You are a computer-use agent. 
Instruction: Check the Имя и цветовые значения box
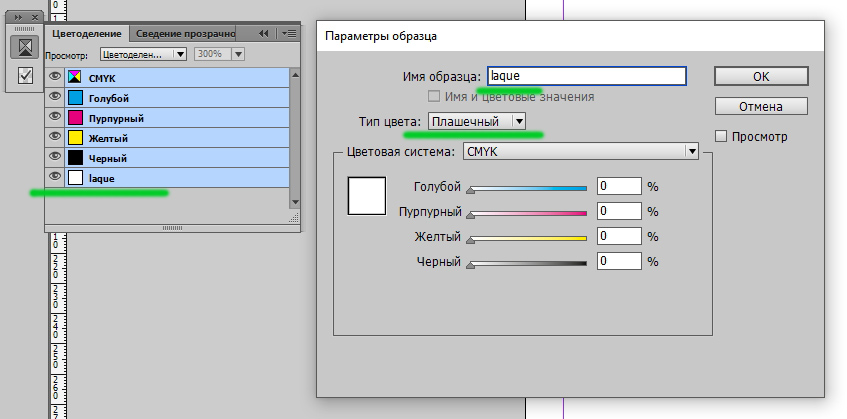pos(433,97)
